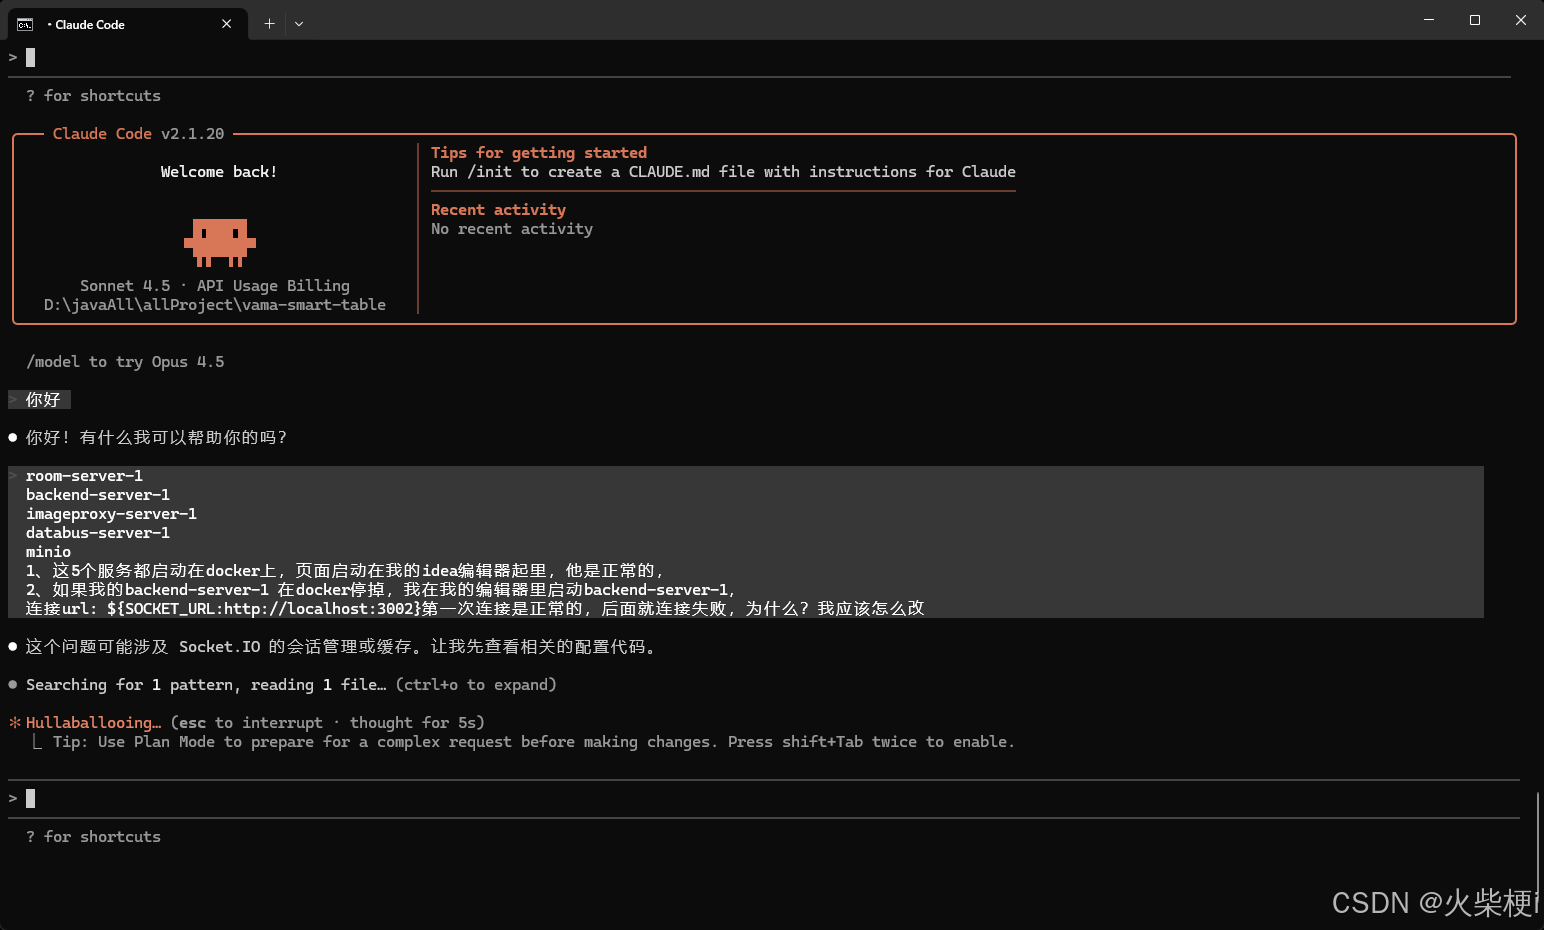Screen dimensions: 1544x930
Task: Click the 'Welcome back!' heading
Action: pos(219,172)
